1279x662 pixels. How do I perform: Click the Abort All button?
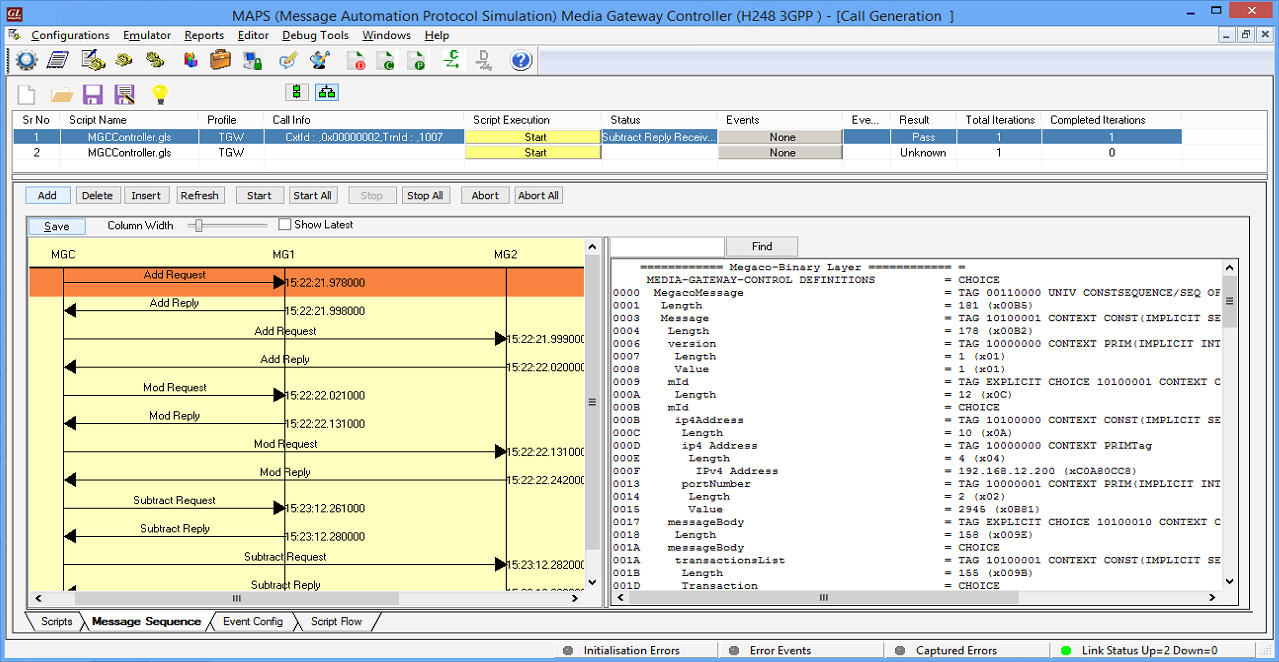[538, 195]
